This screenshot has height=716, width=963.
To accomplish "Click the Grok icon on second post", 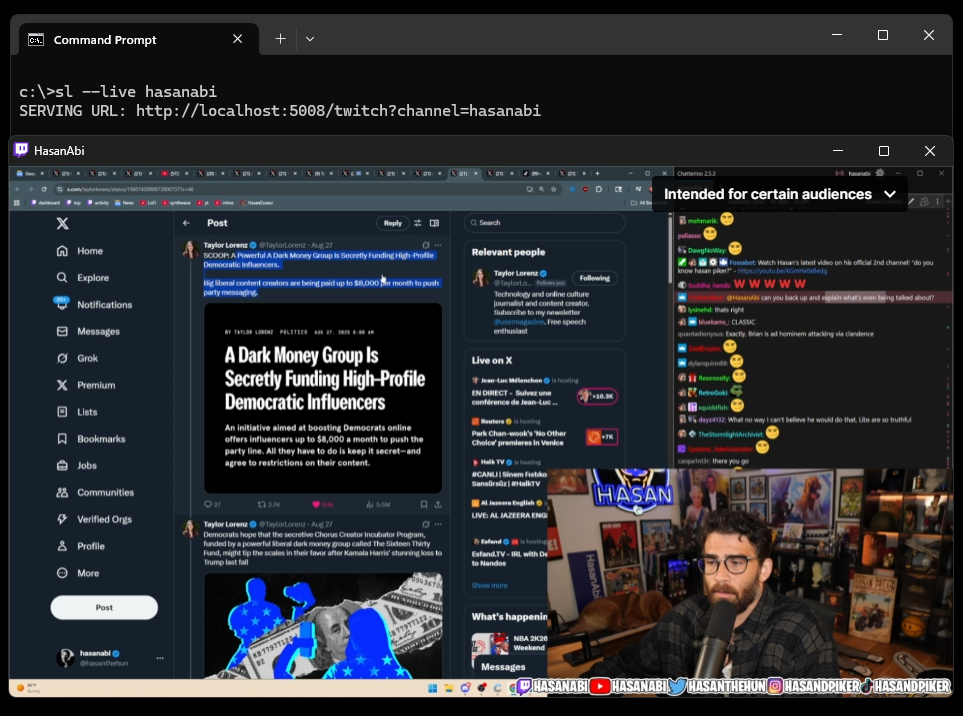I will [x=426, y=524].
